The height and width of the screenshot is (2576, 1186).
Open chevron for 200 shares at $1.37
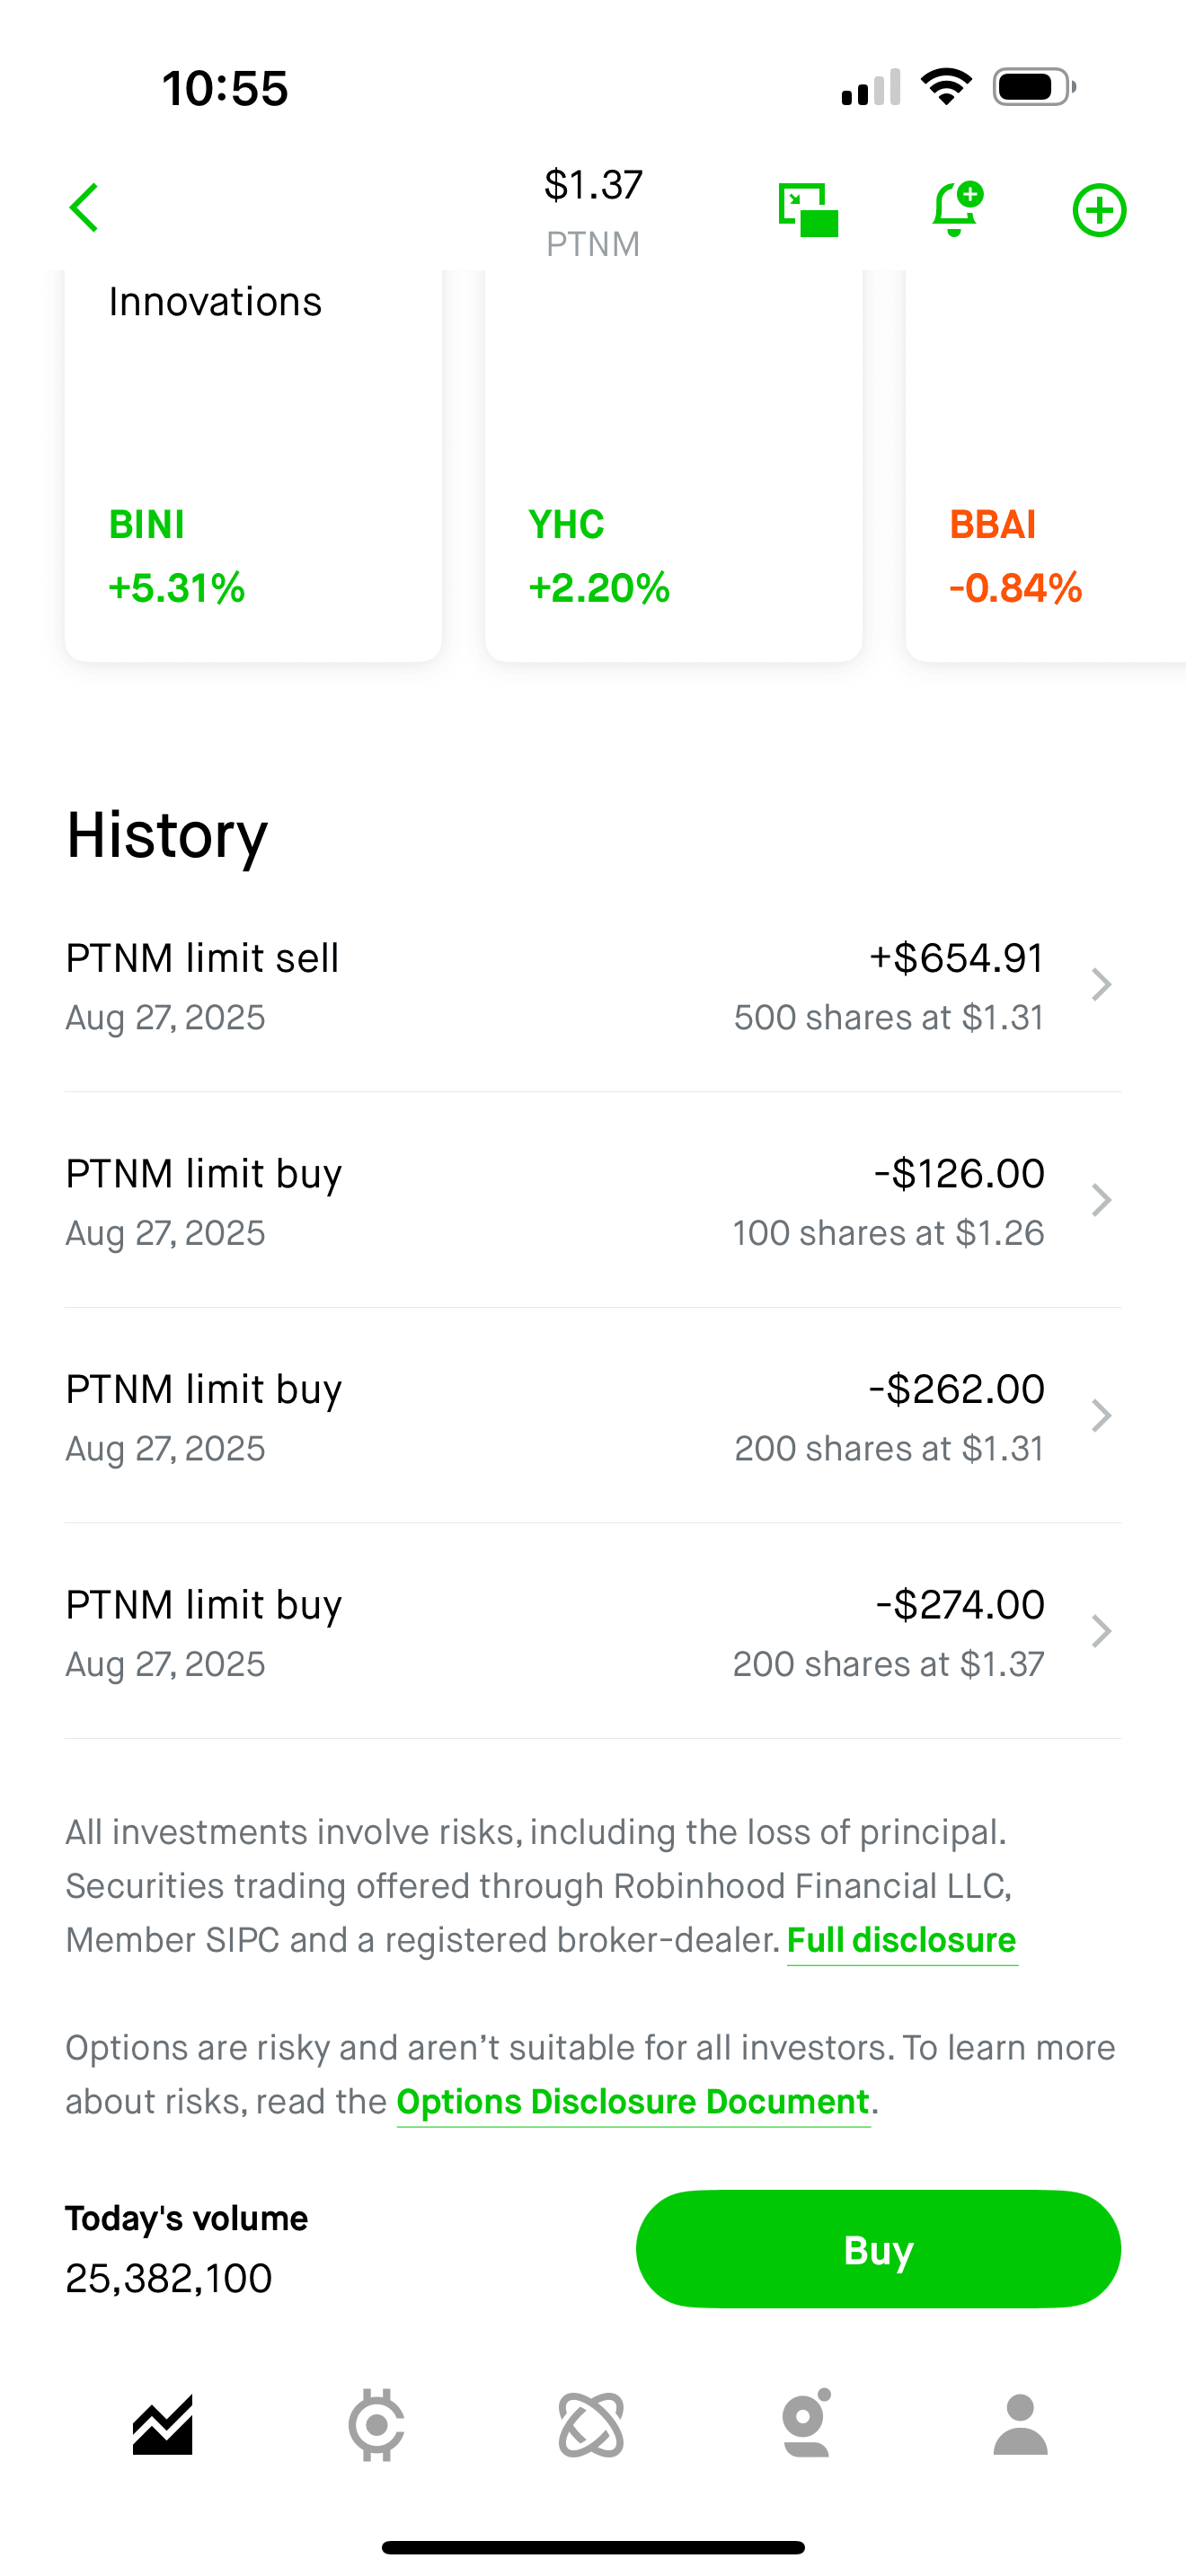pos(1101,1631)
